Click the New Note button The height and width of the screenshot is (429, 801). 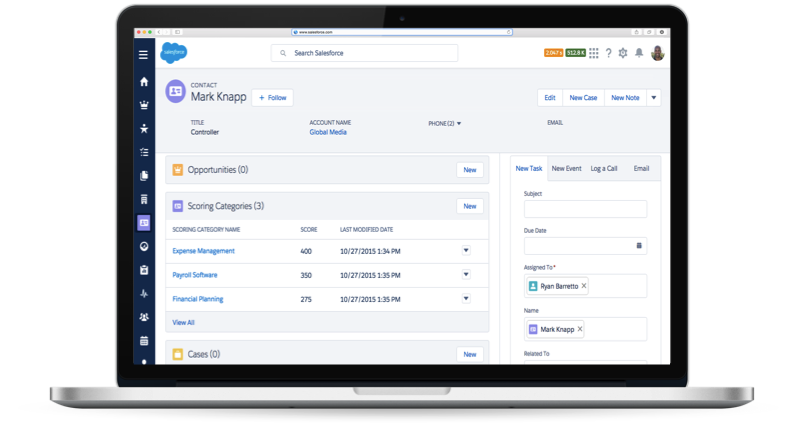pos(625,98)
